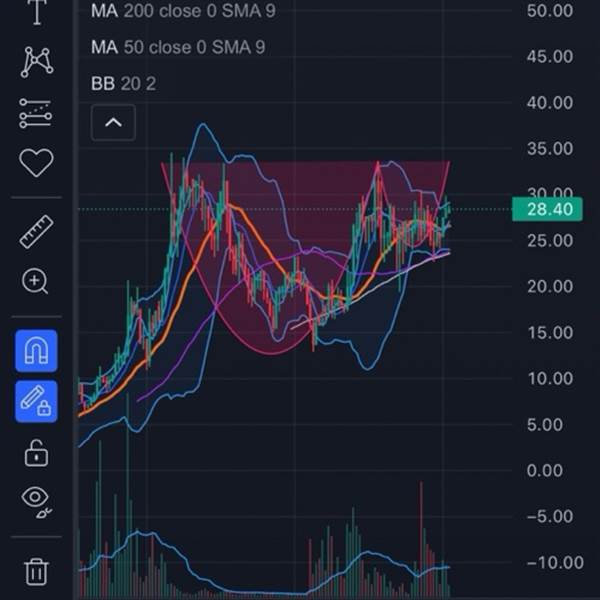Screen dimensions: 600x600
Task: Toggle stay in drawing mode
Action: click(36, 401)
